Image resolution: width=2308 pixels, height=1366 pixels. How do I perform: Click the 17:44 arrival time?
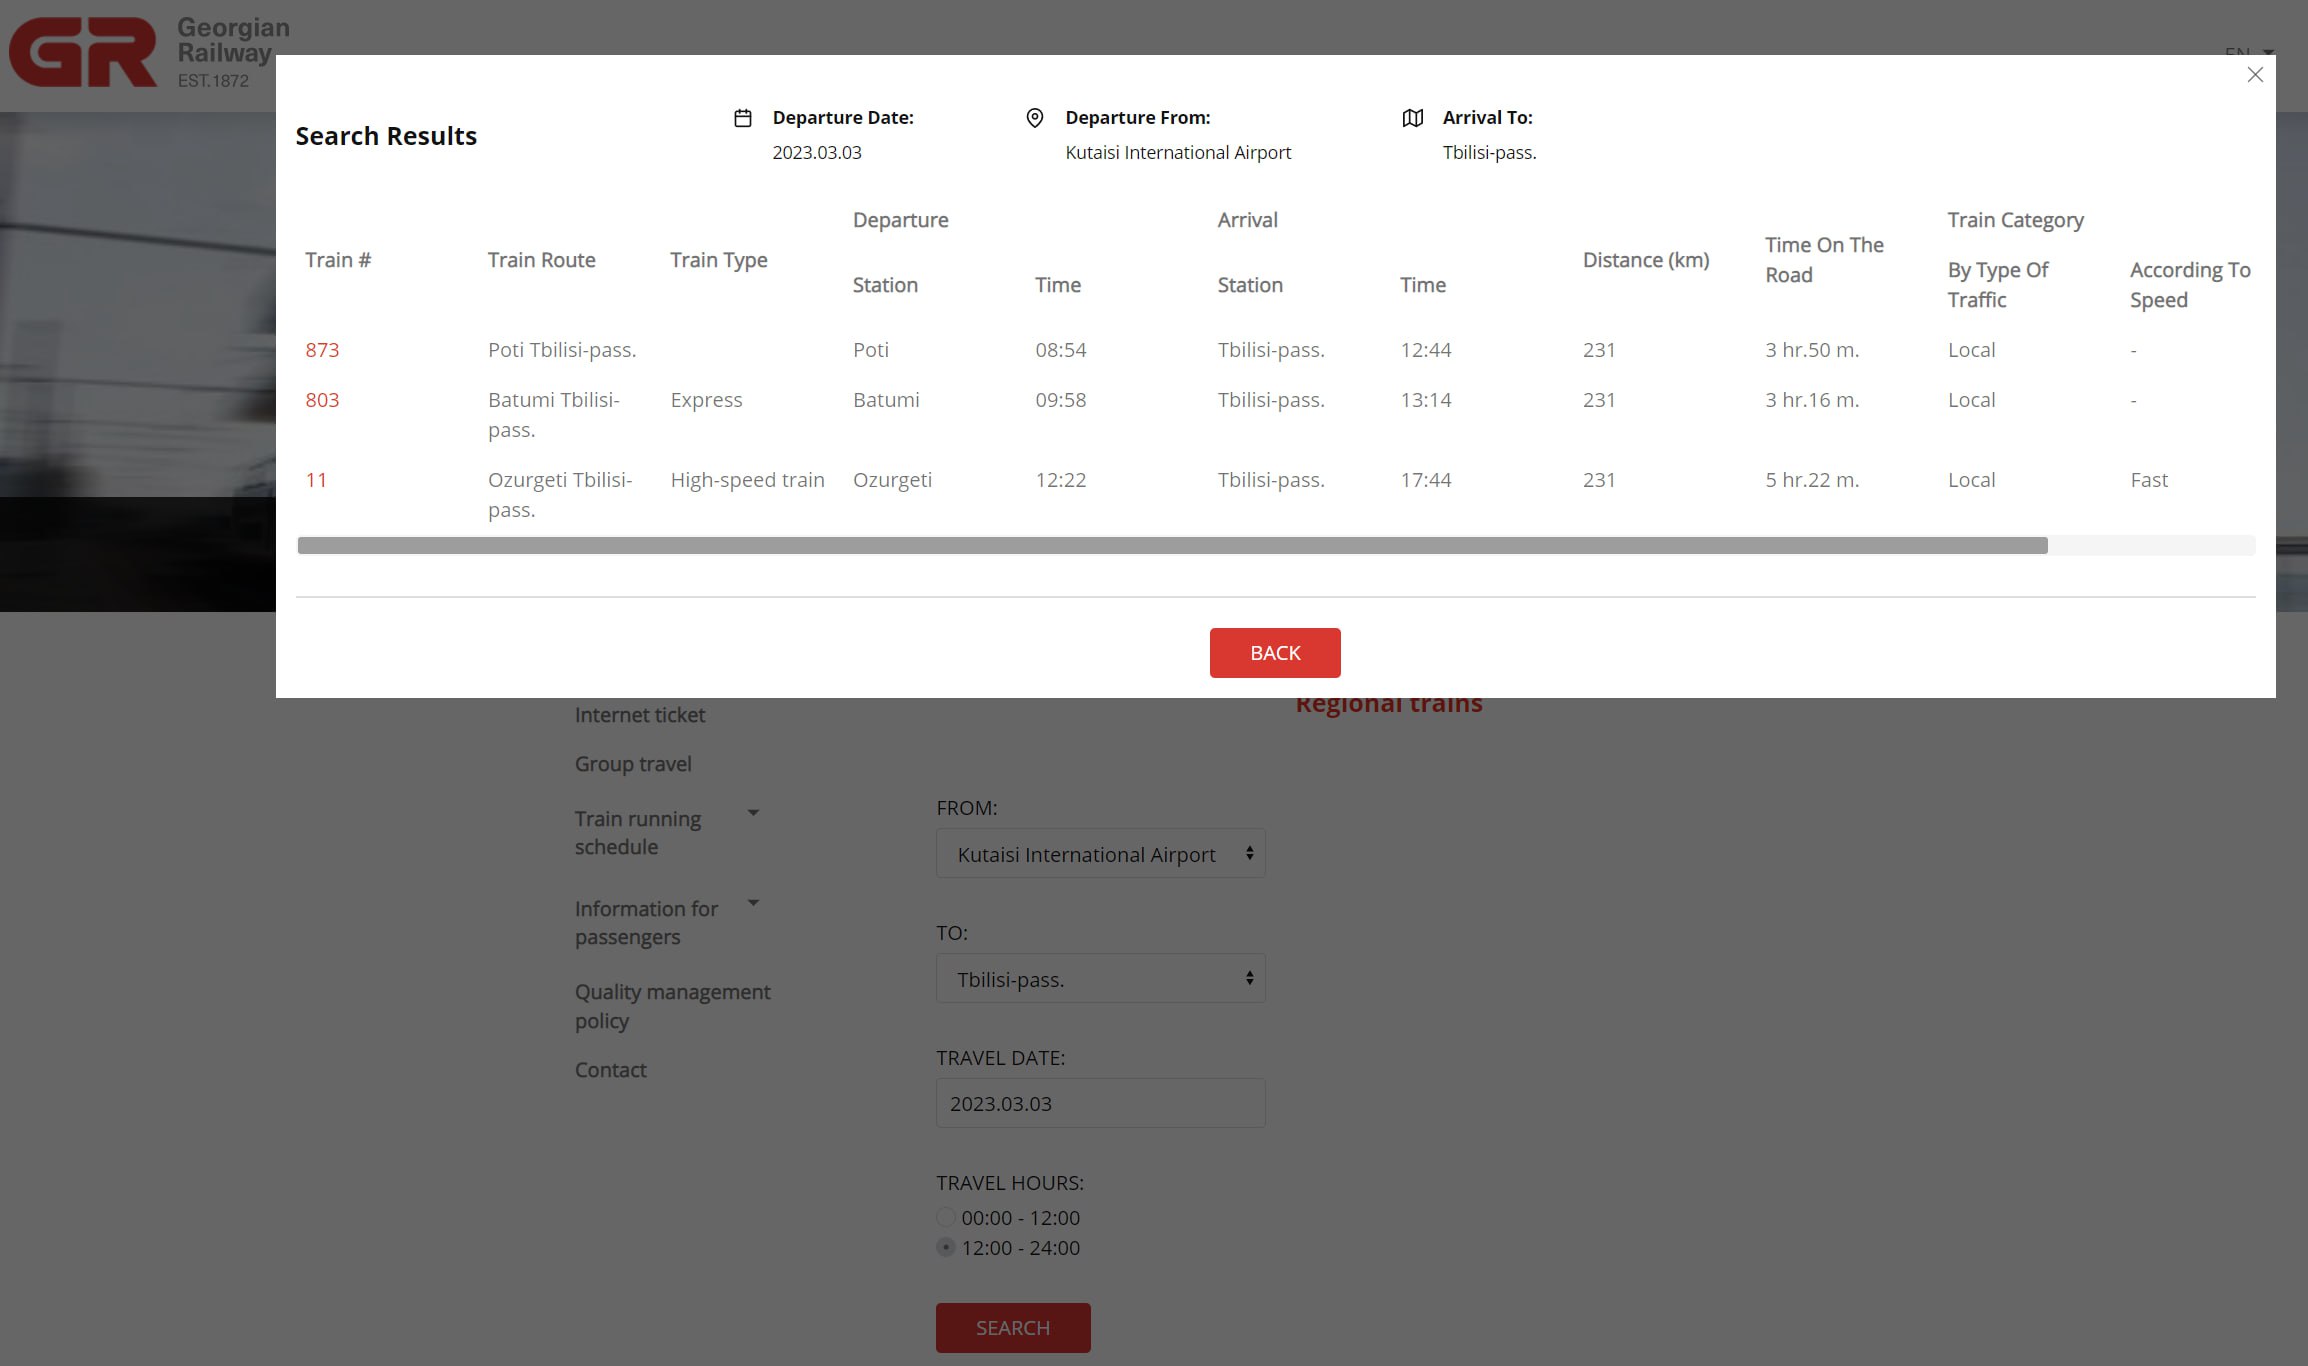[x=1425, y=480]
